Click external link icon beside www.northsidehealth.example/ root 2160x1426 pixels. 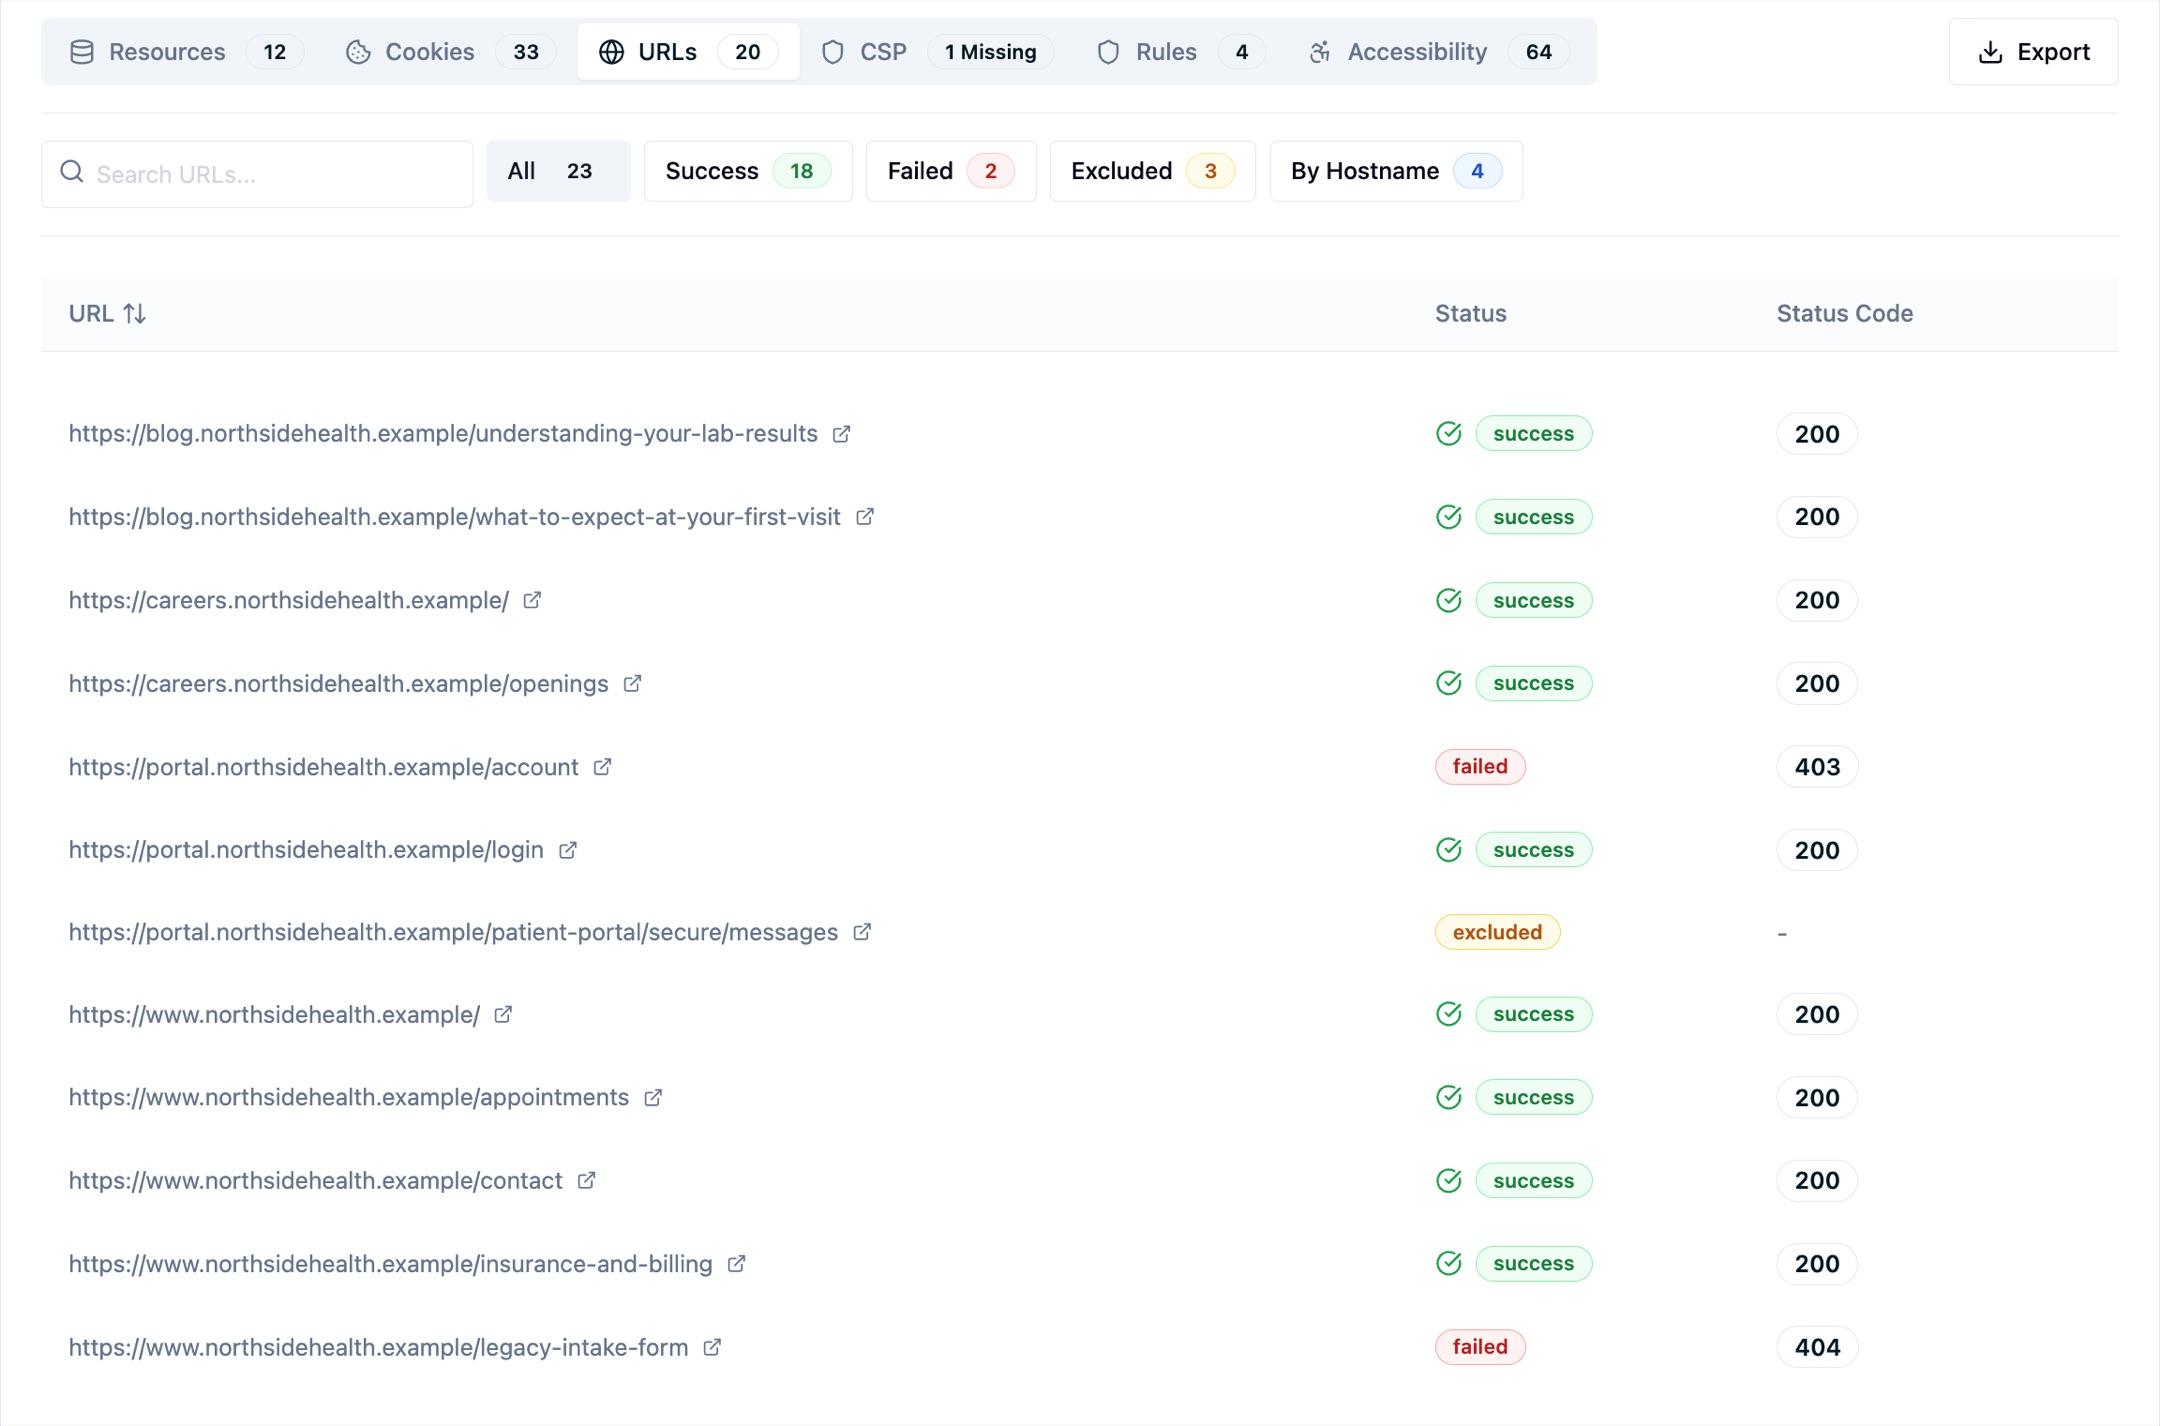[503, 1015]
